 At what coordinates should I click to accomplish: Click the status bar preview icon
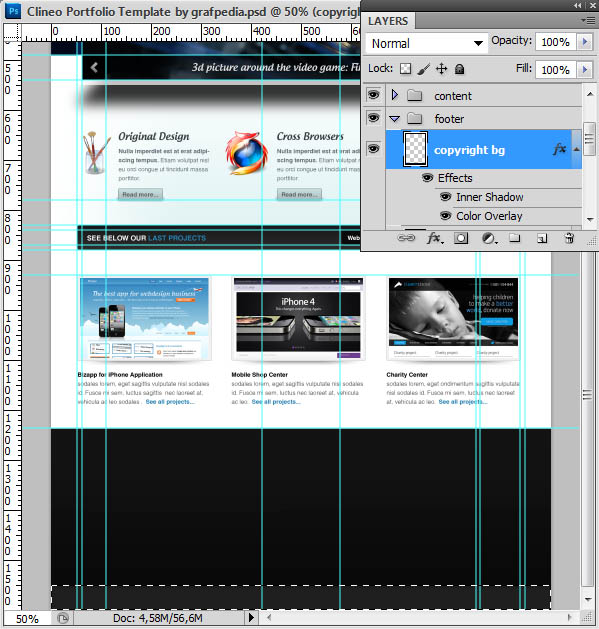63,618
